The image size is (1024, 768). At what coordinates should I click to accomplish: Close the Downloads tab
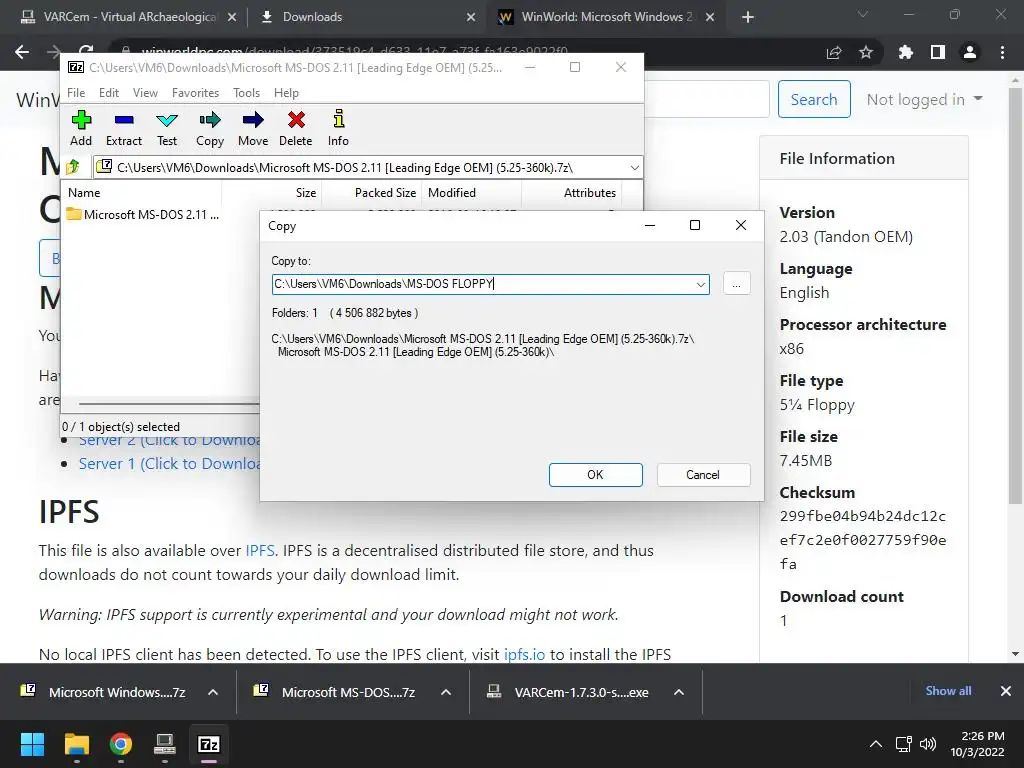[x=471, y=18]
